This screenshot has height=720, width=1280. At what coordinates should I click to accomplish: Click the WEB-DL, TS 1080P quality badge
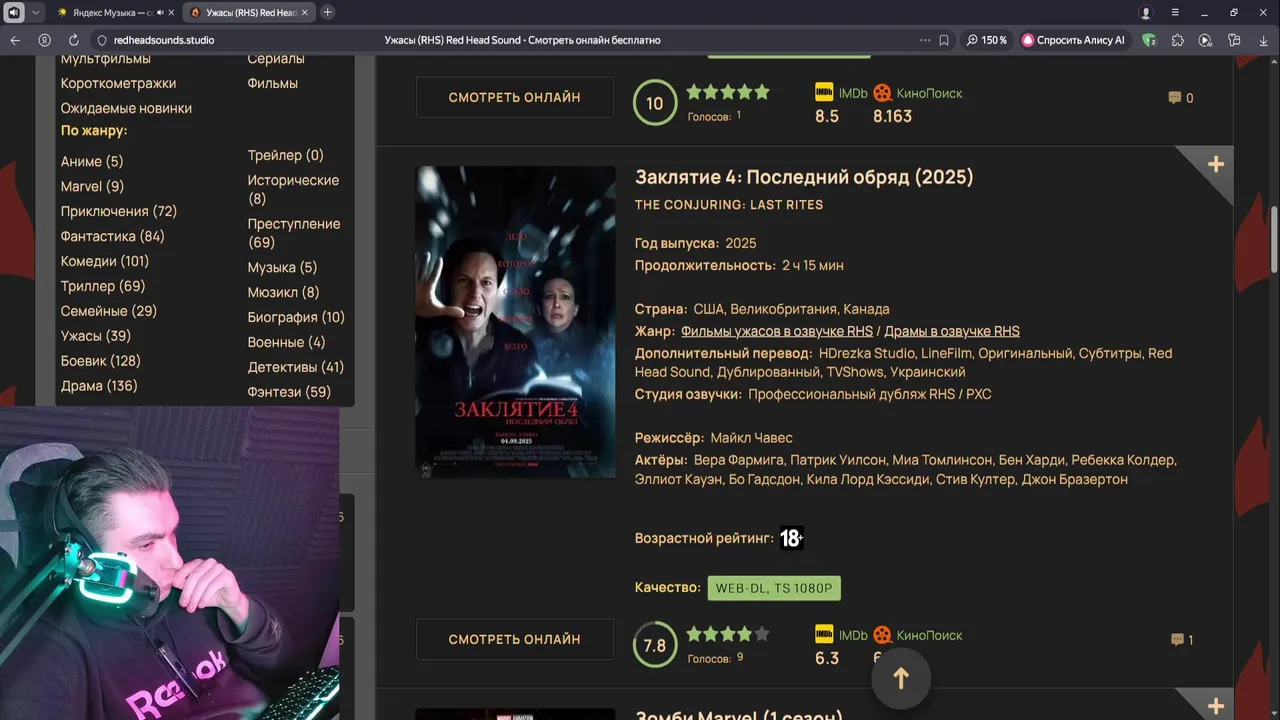[774, 588]
